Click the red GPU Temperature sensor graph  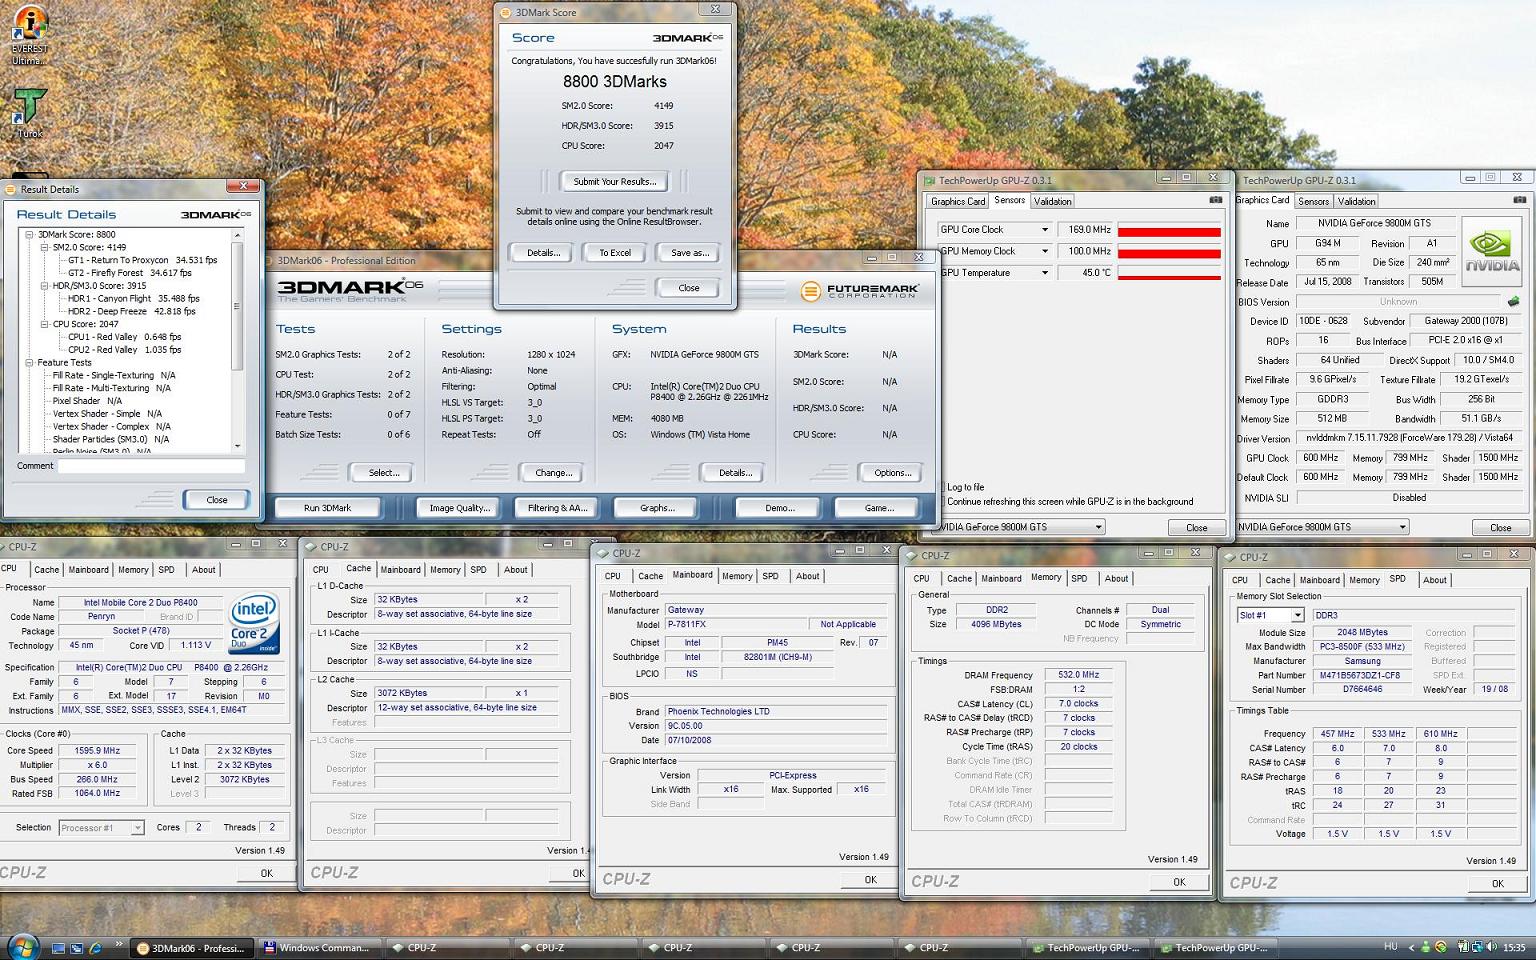tap(1169, 273)
